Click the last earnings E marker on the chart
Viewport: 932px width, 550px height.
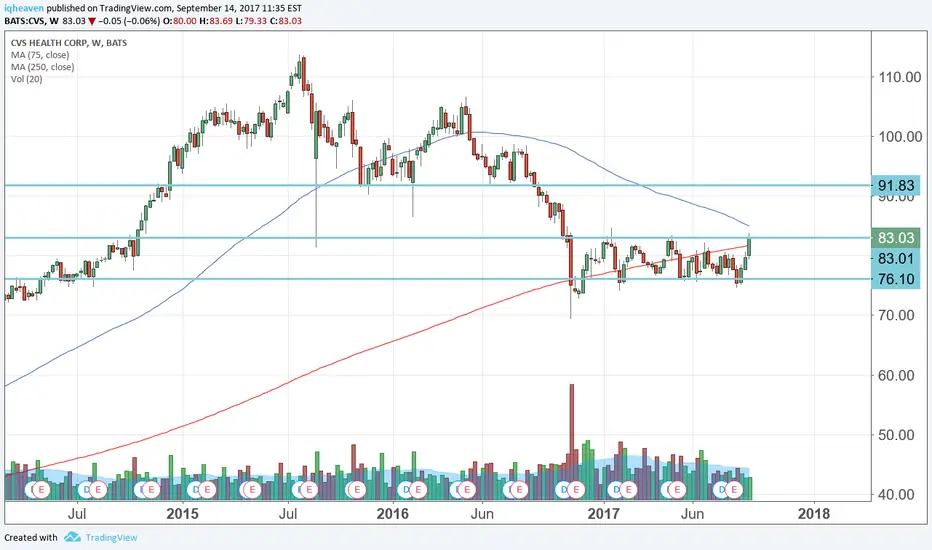point(734,490)
